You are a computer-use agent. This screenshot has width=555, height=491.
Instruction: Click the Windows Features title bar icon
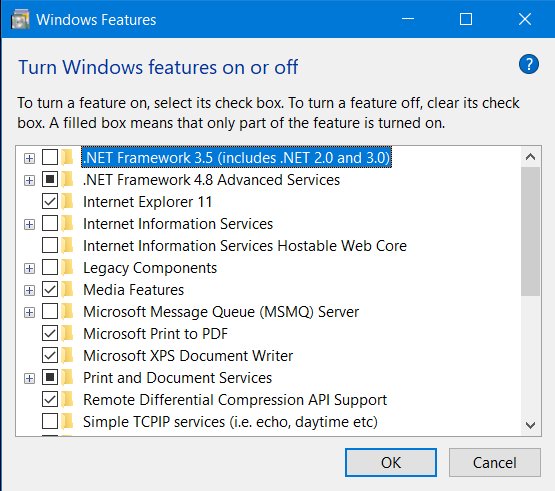tap(20, 19)
